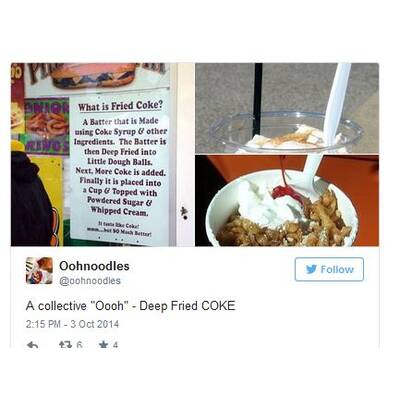Click the tweet text about Deep Fried COKE
The image size is (400, 400).
pos(131,306)
